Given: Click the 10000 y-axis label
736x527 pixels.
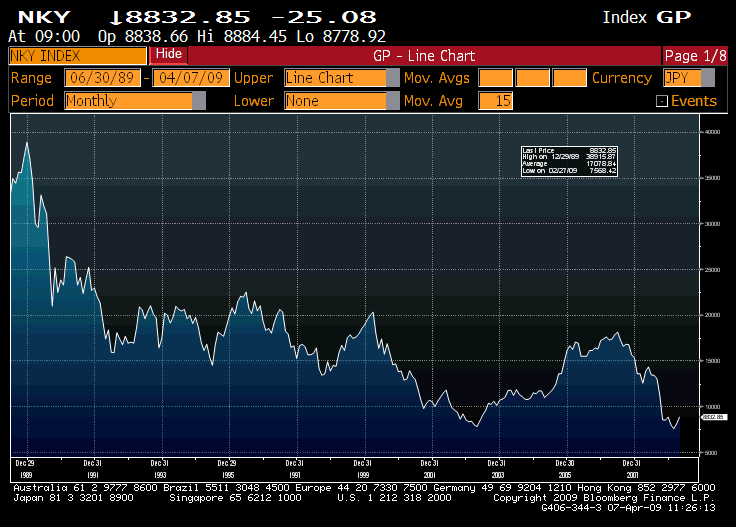Looking at the screenshot, I should [713, 407].
